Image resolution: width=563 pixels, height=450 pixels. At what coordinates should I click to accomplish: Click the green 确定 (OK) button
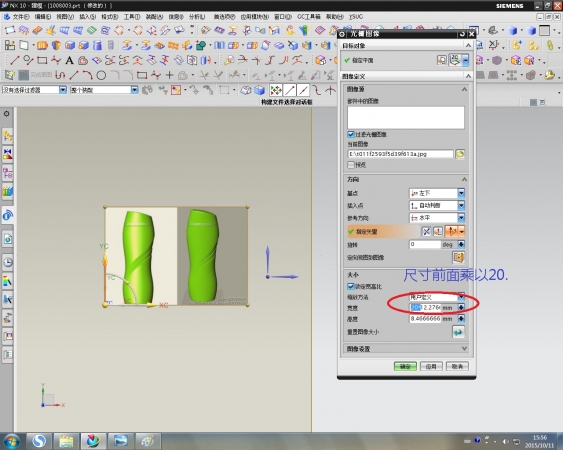pos(405,366)
